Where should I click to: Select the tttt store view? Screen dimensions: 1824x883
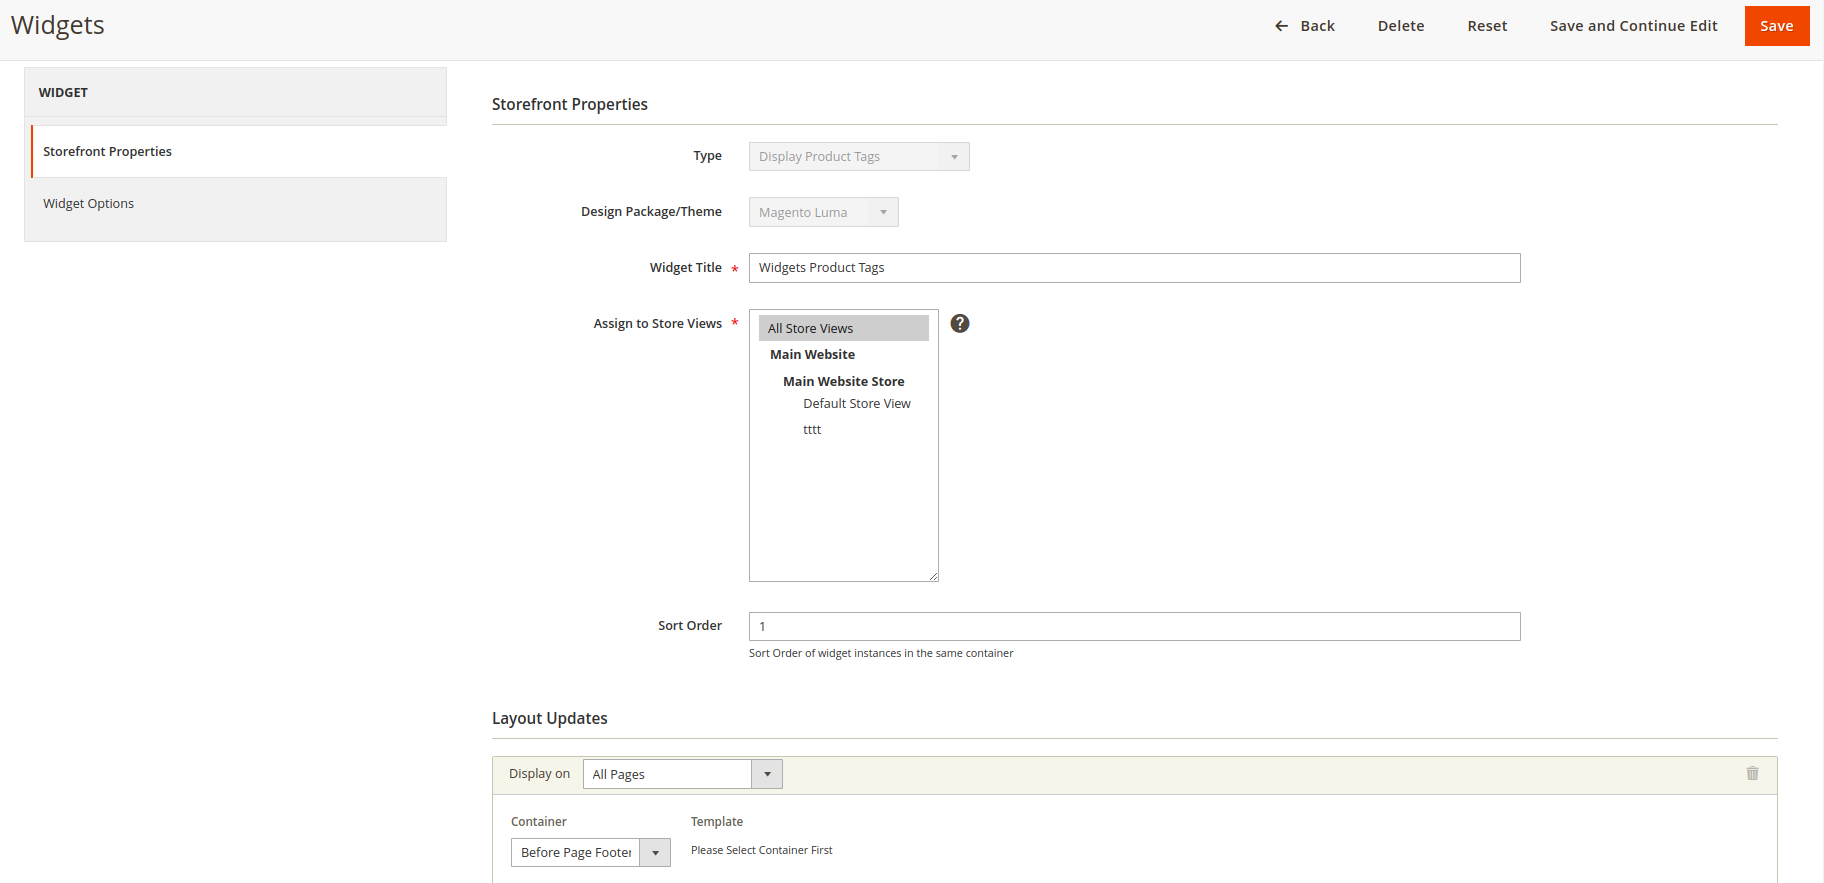[812, 430]
